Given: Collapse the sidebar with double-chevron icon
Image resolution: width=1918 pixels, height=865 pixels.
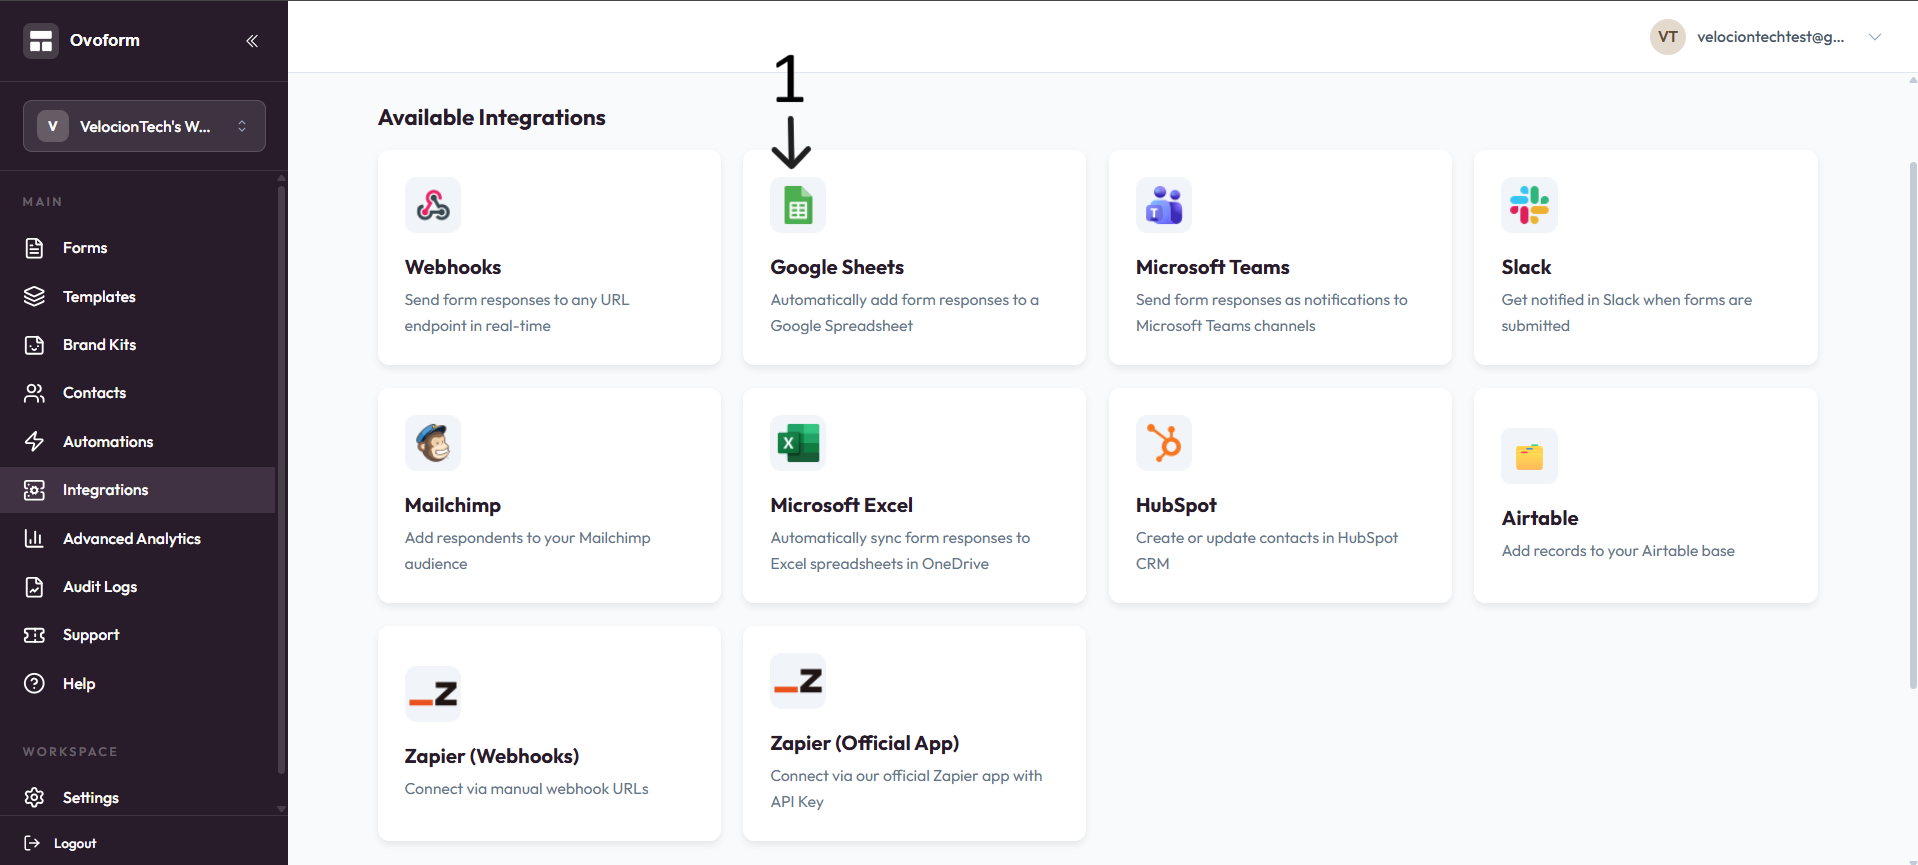Looking at the screenshot, I should click(252, 41).
